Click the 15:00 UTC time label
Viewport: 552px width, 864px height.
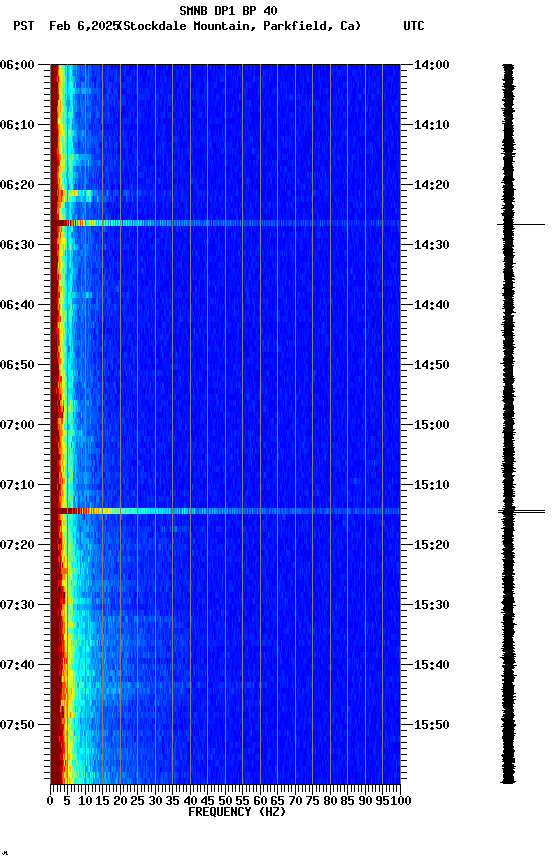432,425
